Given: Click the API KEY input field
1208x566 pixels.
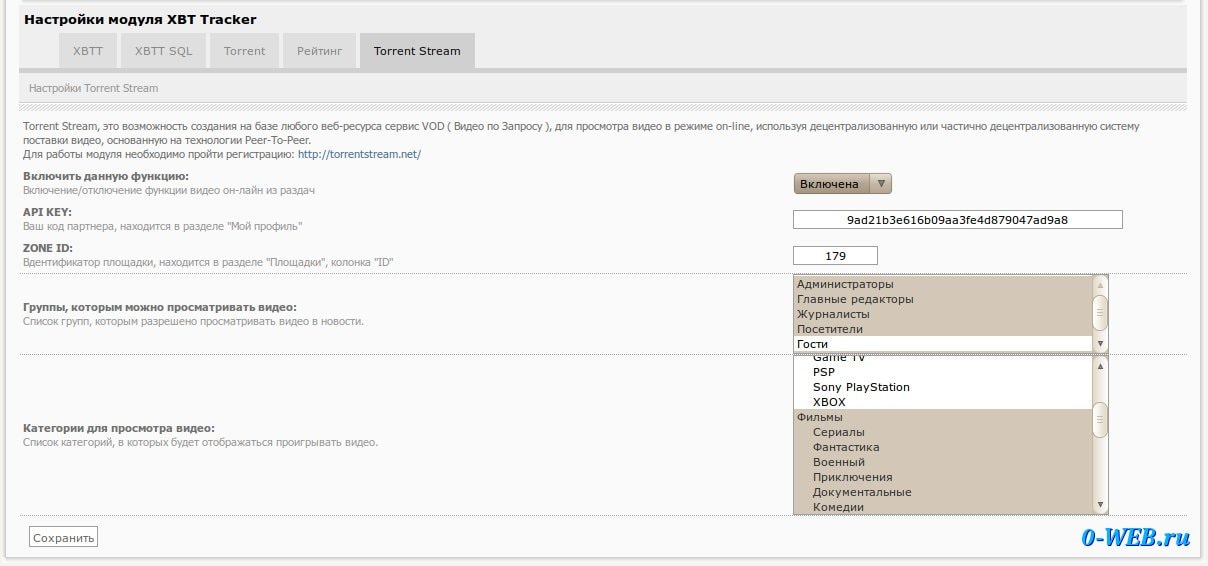Looking at the screenshot, I should click(957, 219).
